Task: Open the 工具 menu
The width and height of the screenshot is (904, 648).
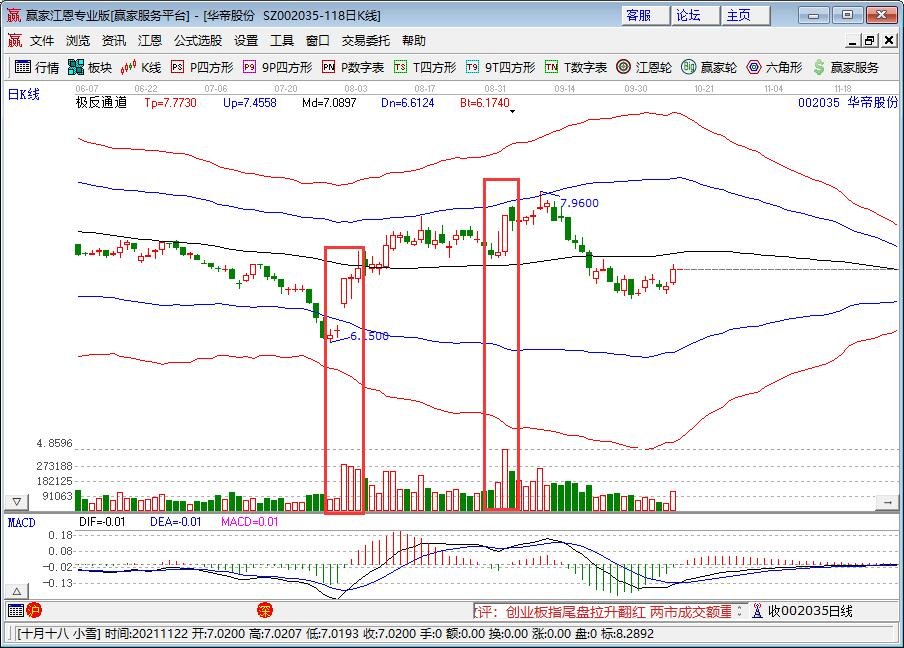Action: click(x=282, y=40)
